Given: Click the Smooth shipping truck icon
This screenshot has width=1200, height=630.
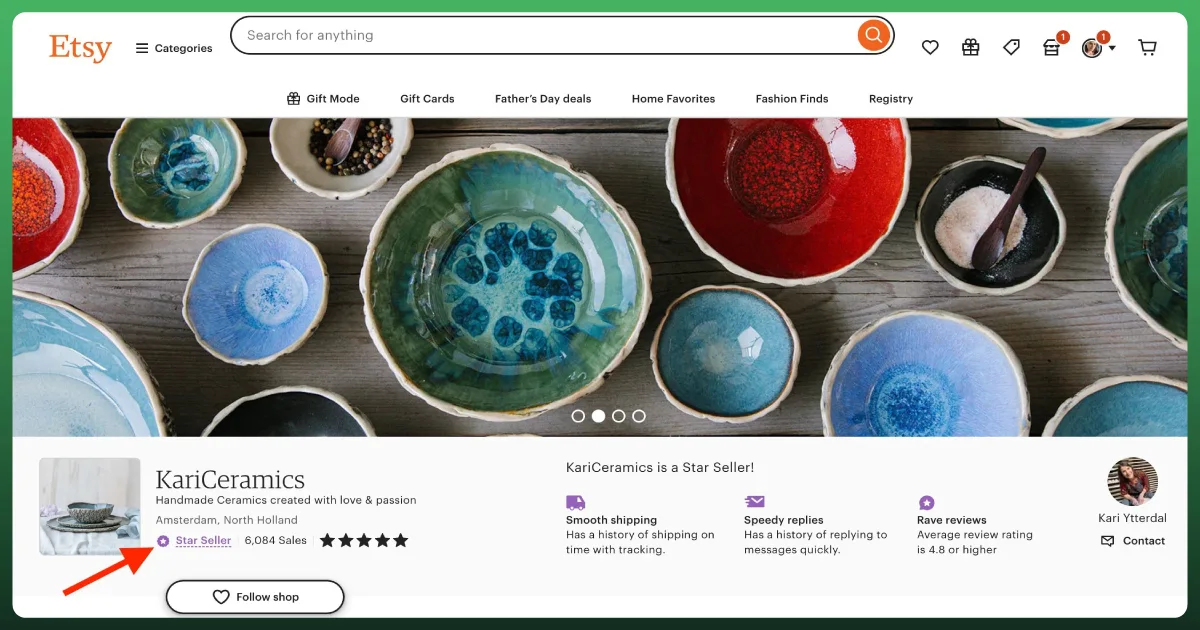Looking at the screenshot, I should click(575, 502).
